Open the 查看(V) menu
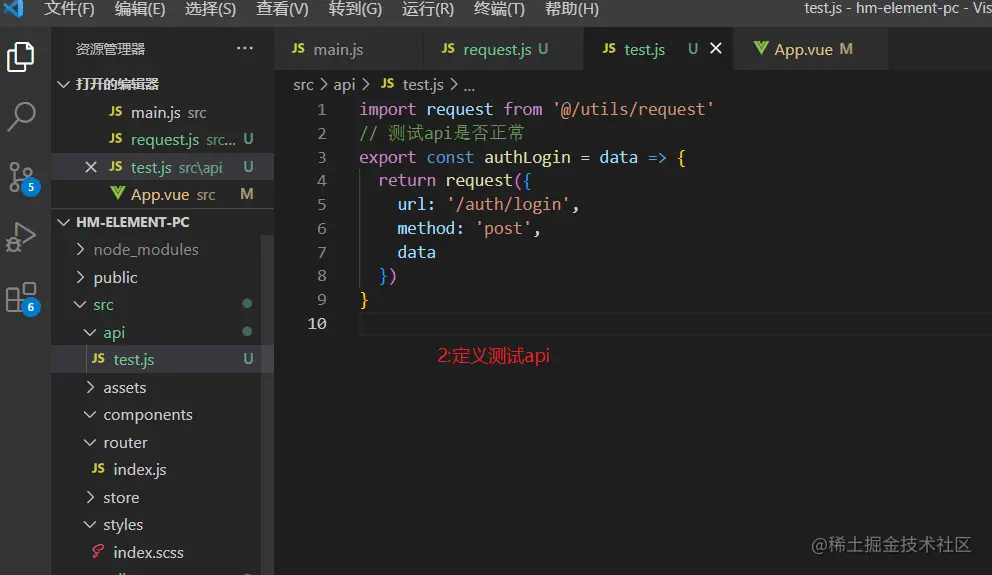The image size is (992, 575). [x=282, y=9]
